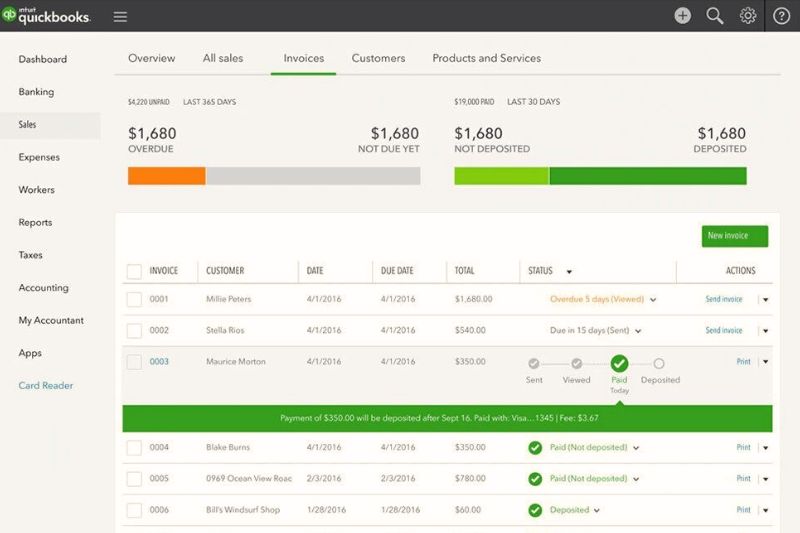800x533 pixels.
Task: Select all invoices with header checkbox
Action: coord(134,271)
